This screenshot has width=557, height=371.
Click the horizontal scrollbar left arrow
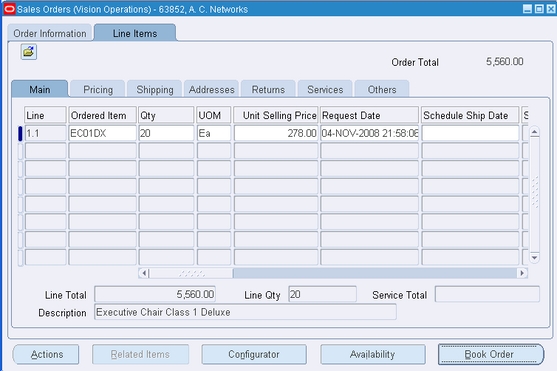click(x=144, y=273)
